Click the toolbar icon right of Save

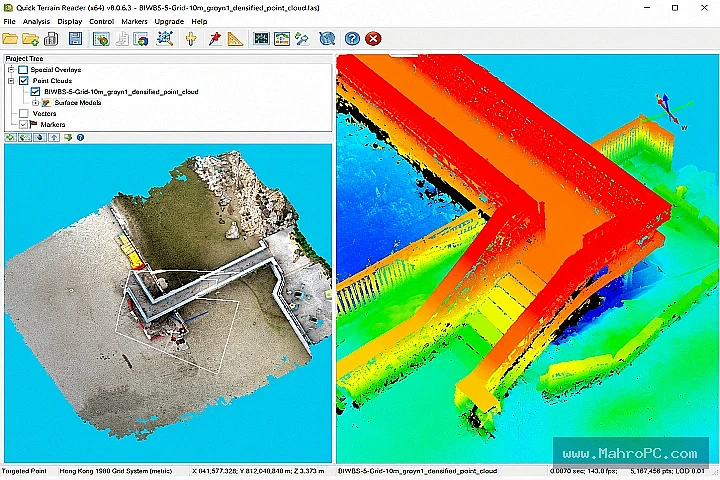[x=101, y=39]
